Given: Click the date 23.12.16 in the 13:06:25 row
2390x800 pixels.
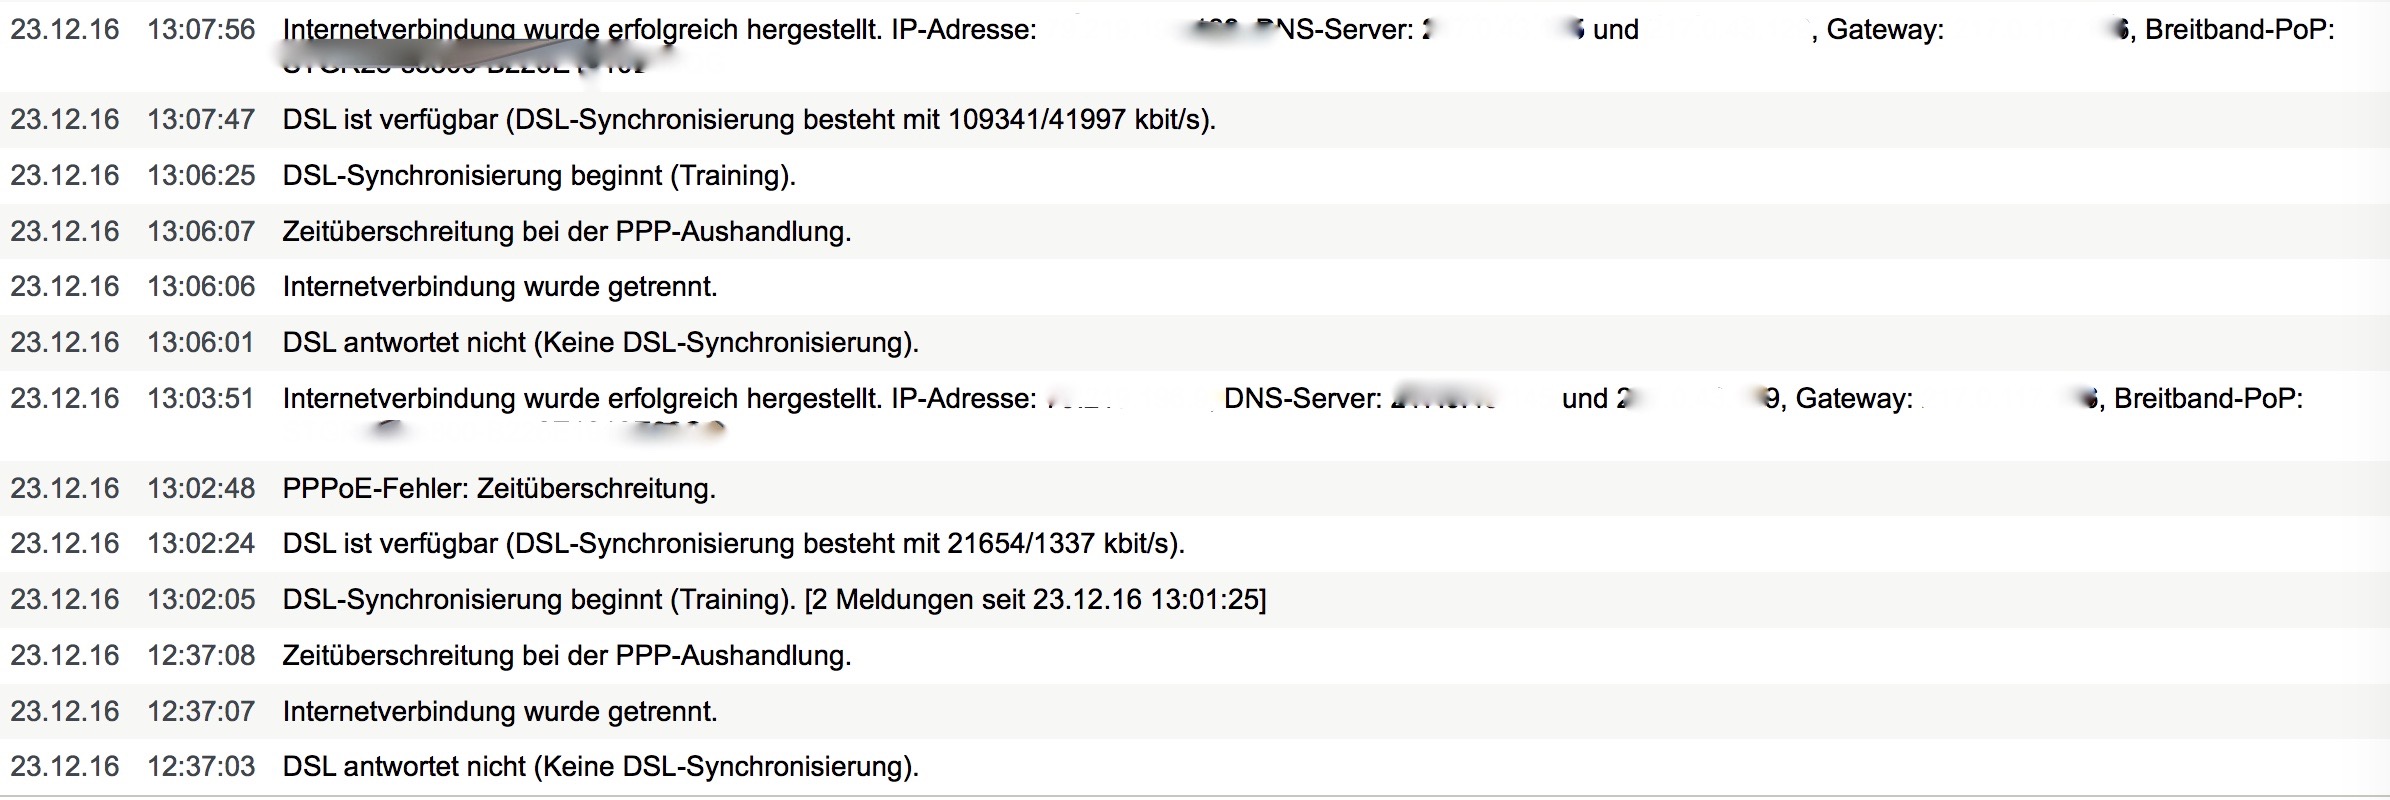Looking at the screenshot, I should point(65,176).
